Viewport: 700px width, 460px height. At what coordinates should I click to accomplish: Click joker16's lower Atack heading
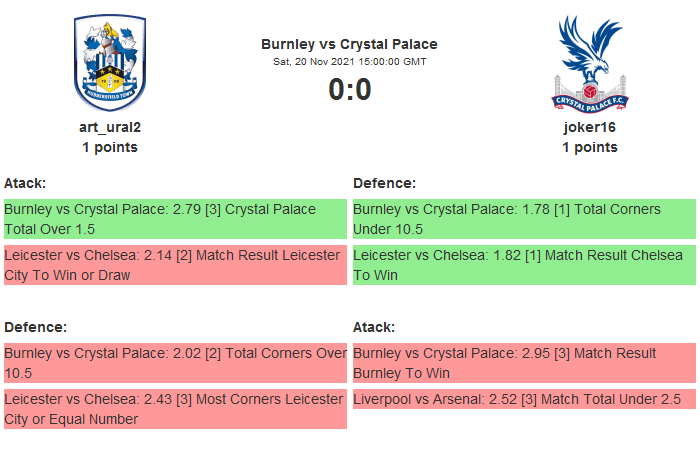coord(374,327)
